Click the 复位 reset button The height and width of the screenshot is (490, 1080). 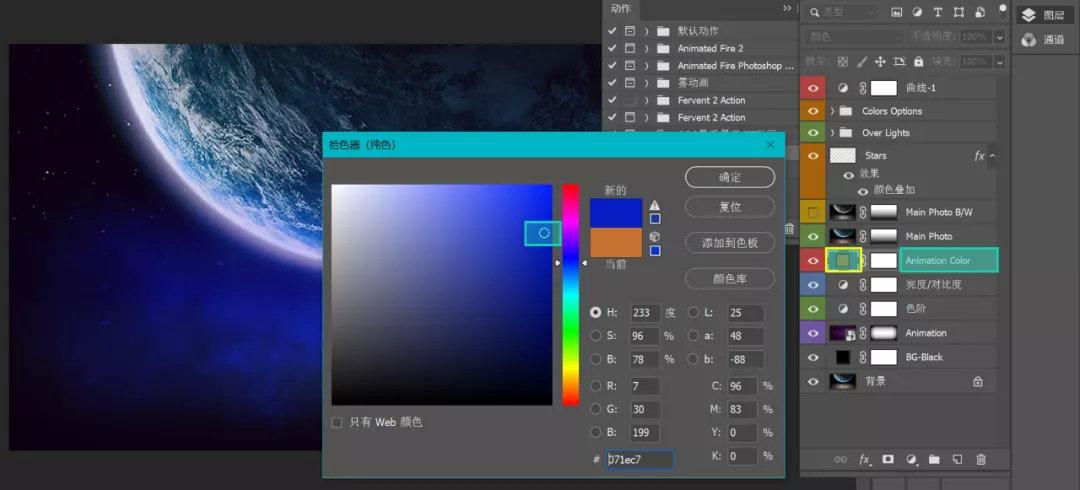click(x=730, y=207)
